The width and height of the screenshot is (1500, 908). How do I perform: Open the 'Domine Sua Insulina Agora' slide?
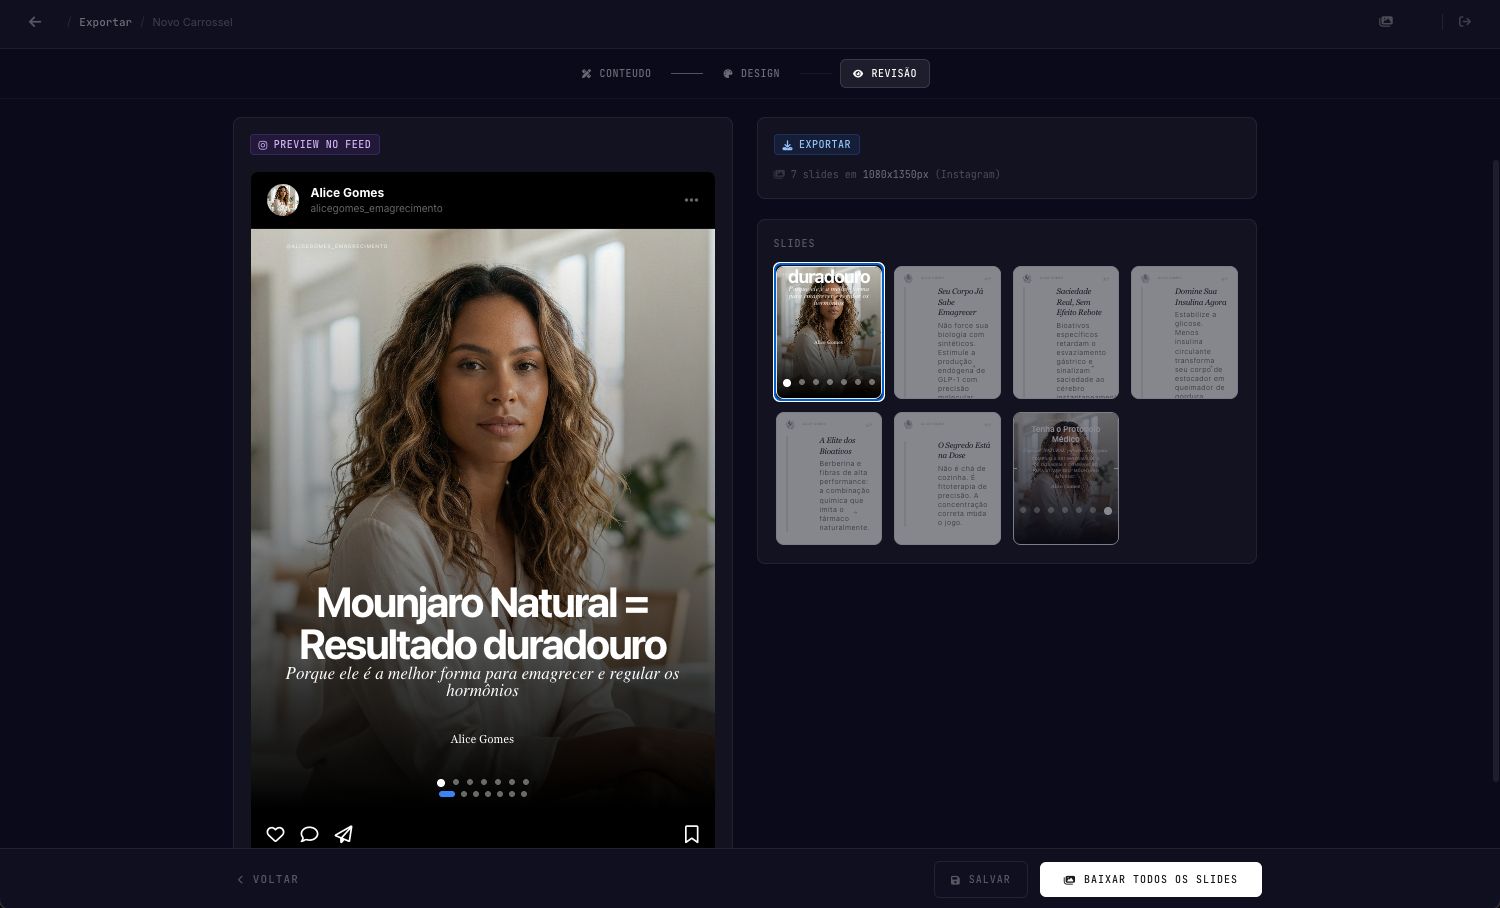tap(1184, 332)
